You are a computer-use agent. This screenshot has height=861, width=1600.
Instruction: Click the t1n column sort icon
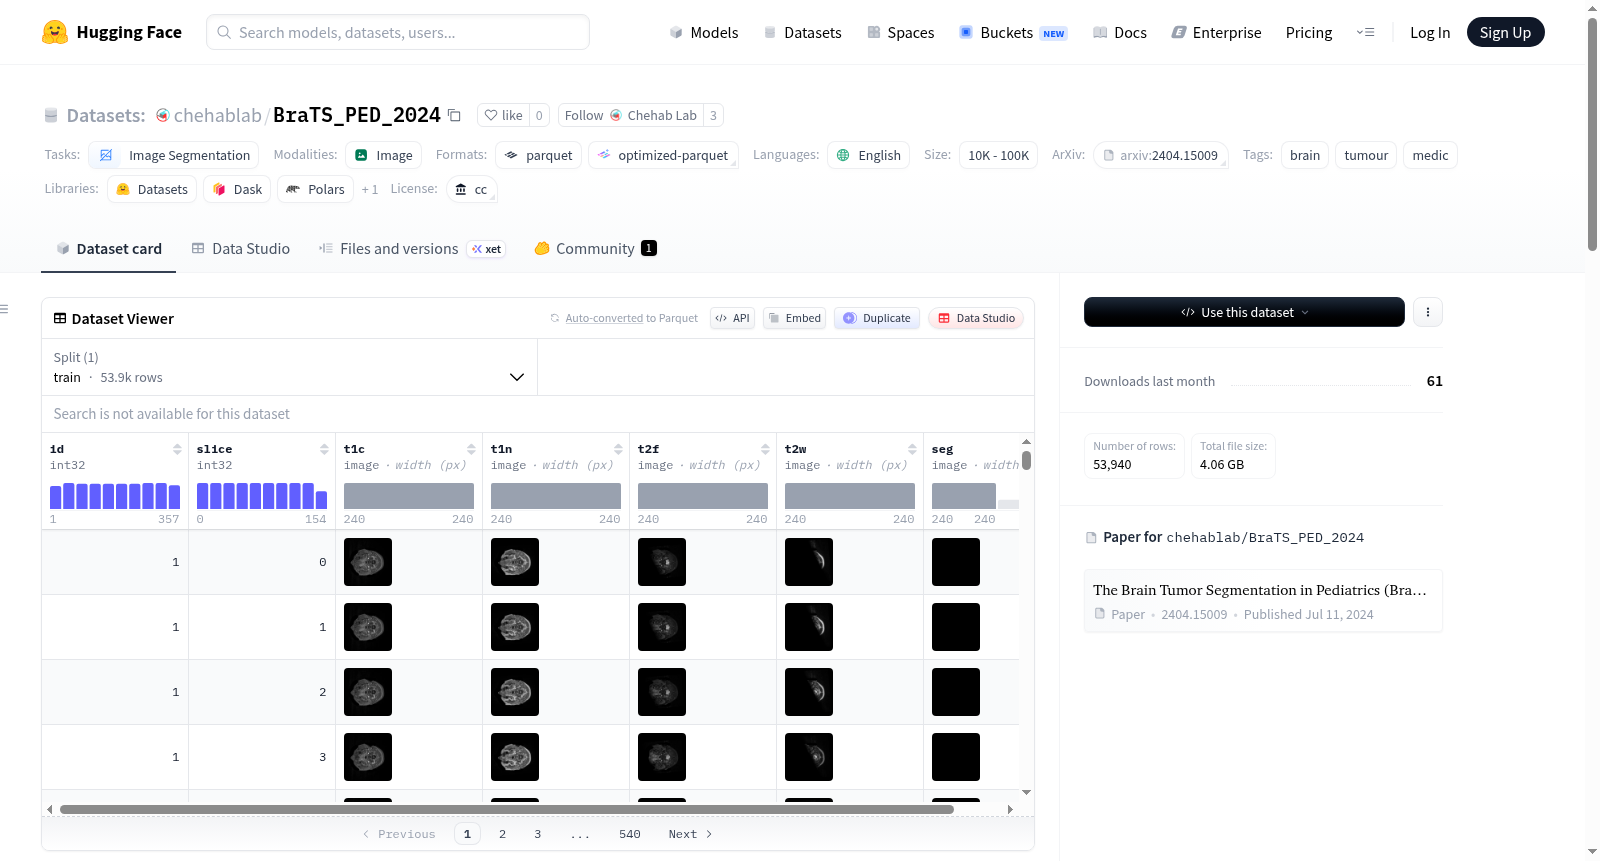coord(618,449)
